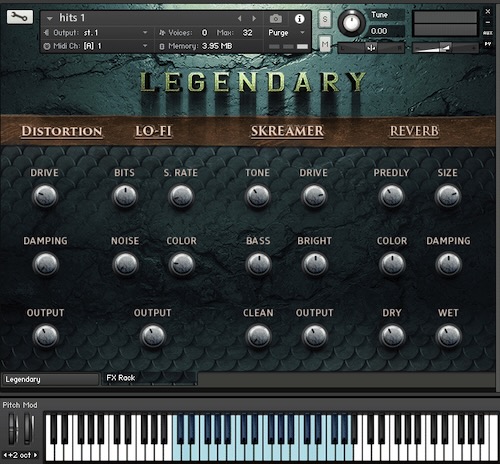Click the Memory 3.95 MB readout
Viewport: 500px width, 464px height.
tap(217, 46)
